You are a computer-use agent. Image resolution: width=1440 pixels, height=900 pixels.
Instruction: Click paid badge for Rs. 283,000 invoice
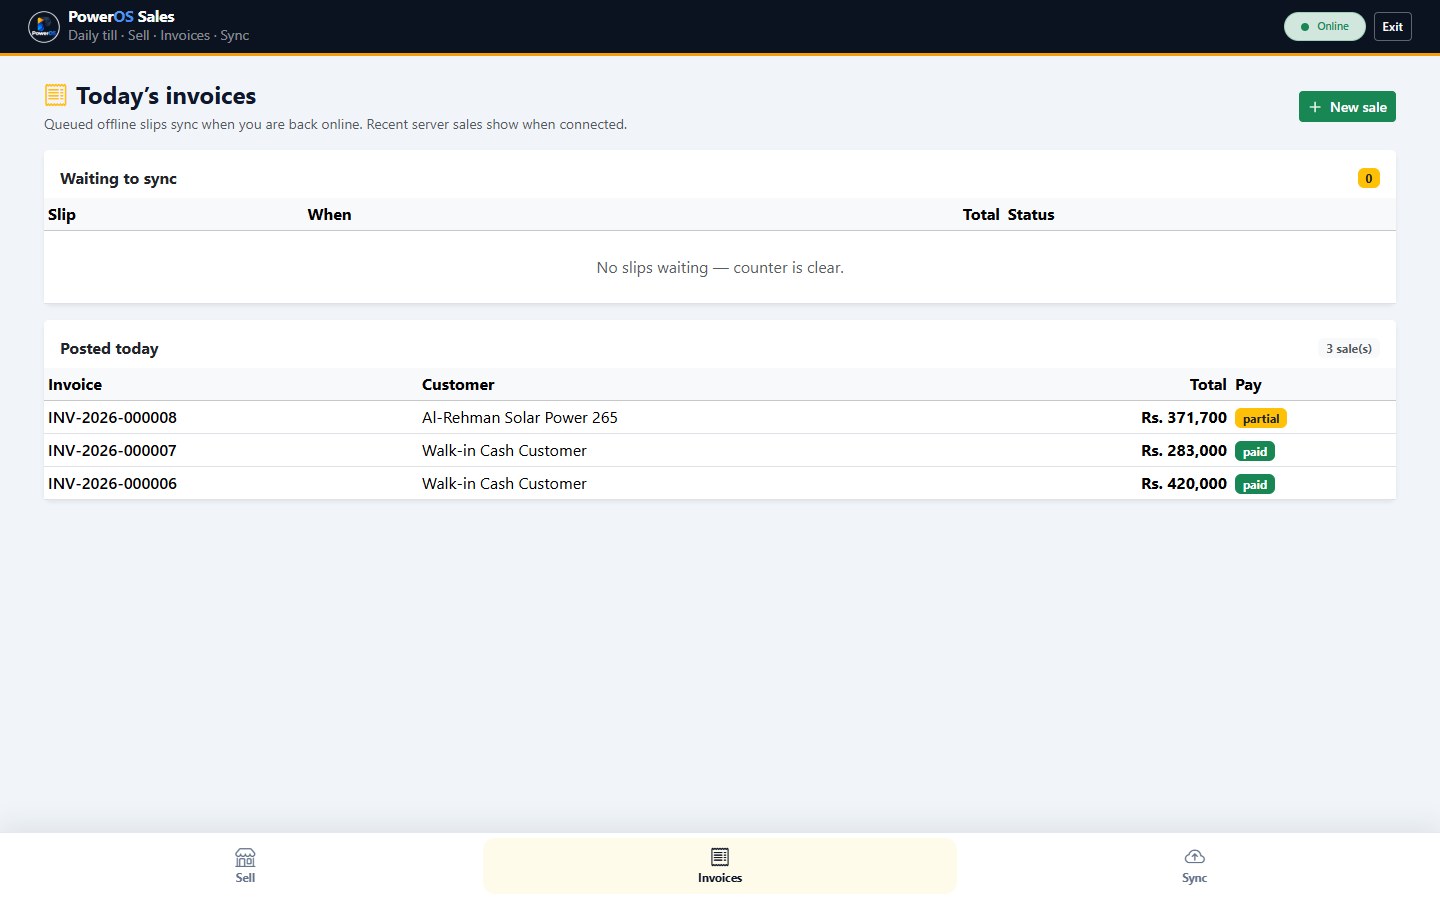coord(1255,452)
